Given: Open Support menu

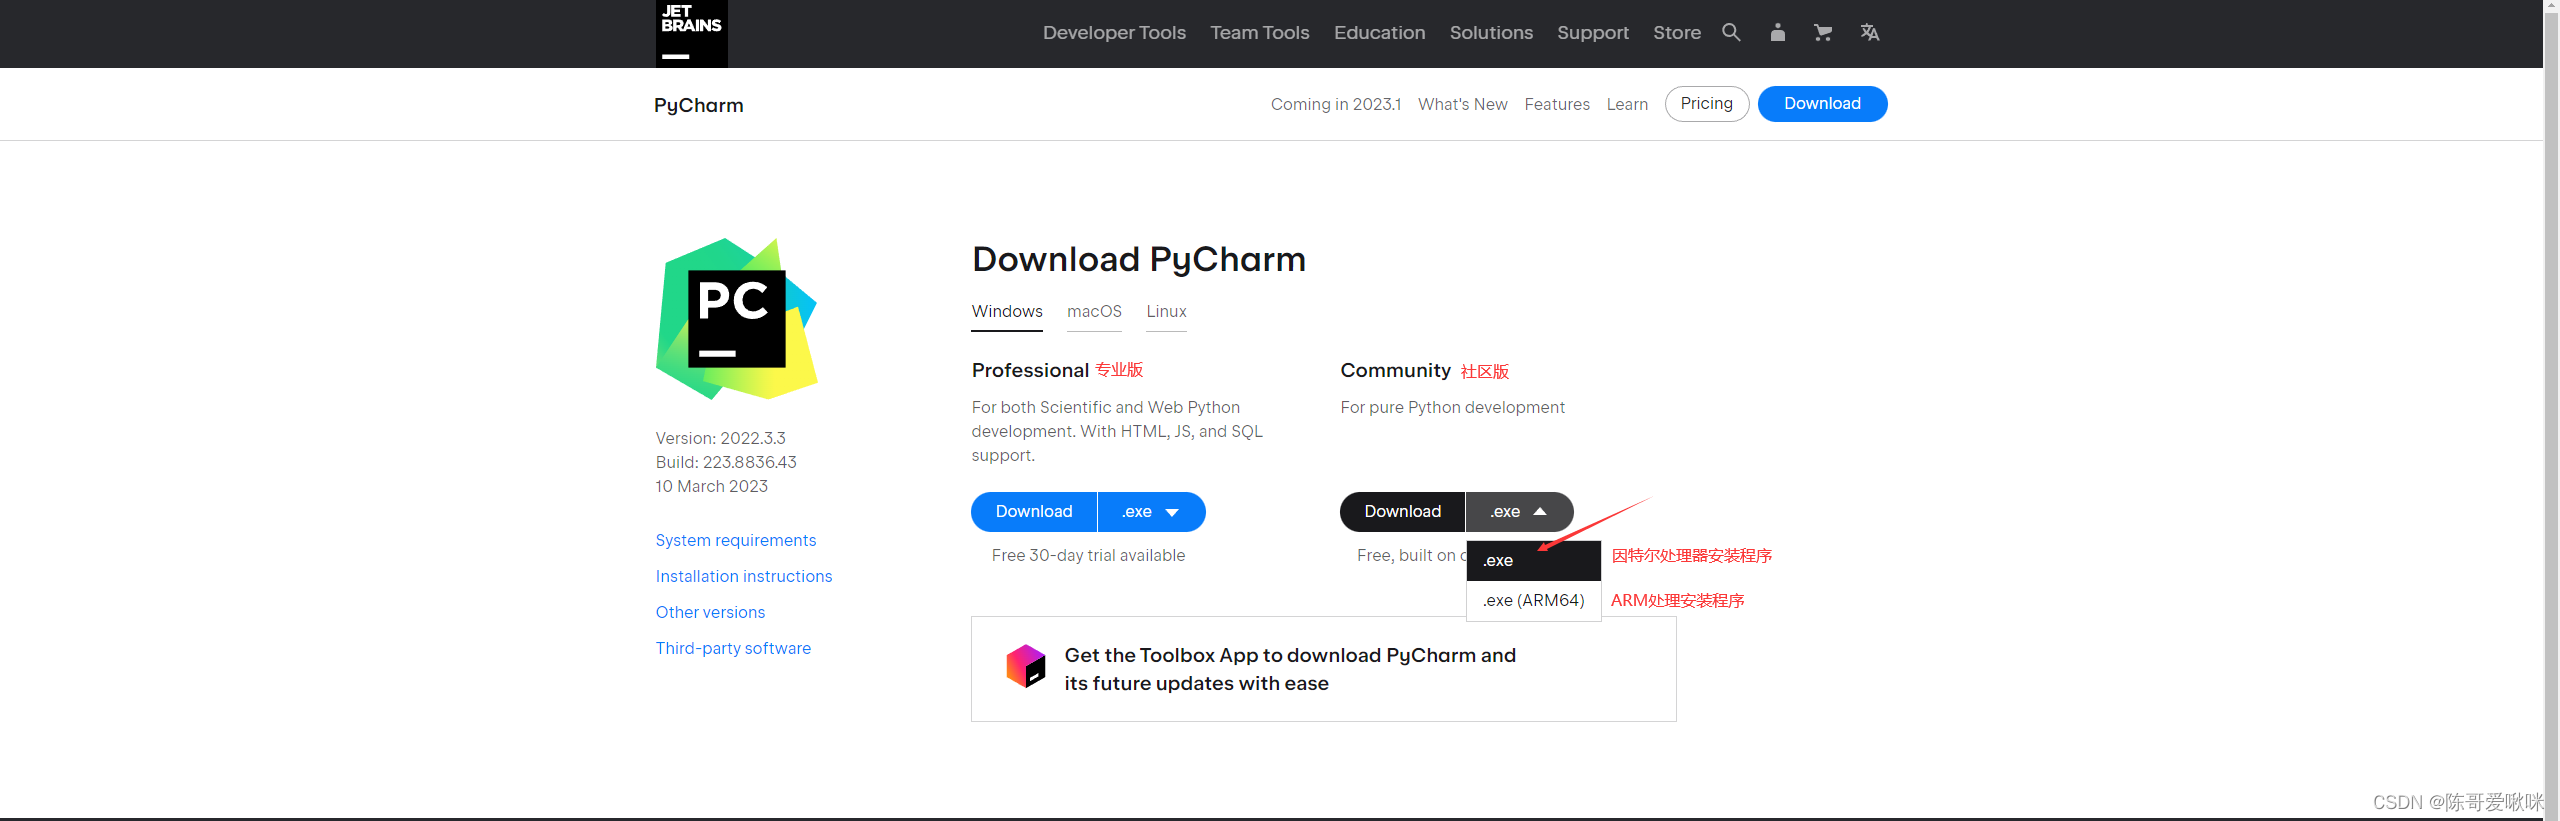Looking at the screenshot, I should (1593, 33).
